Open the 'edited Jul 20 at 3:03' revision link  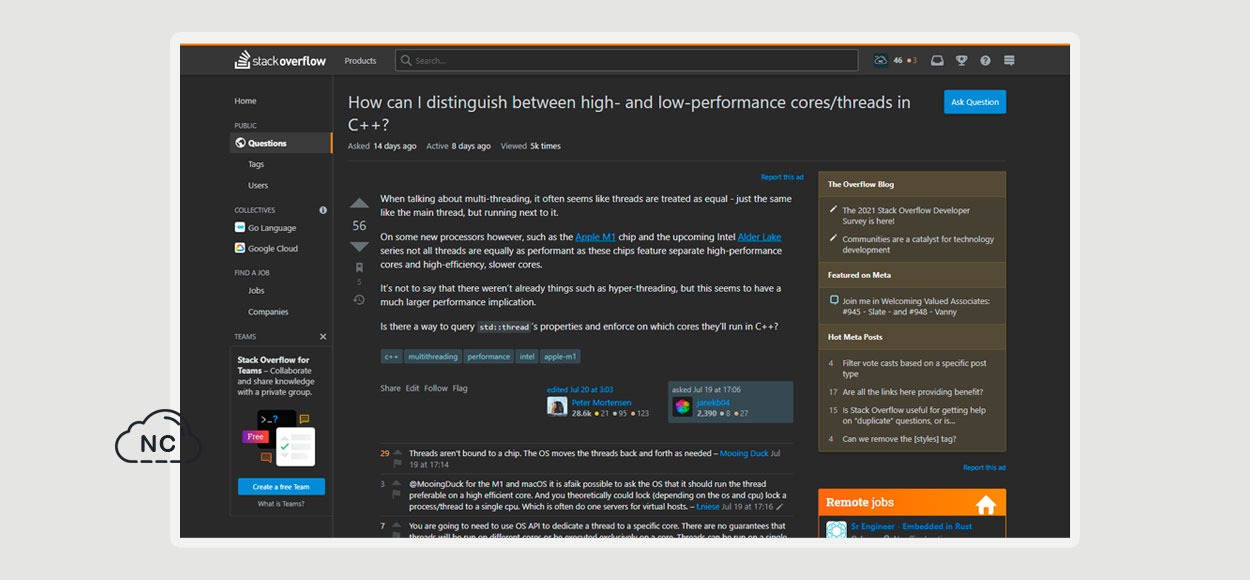[x=580, y=389]
